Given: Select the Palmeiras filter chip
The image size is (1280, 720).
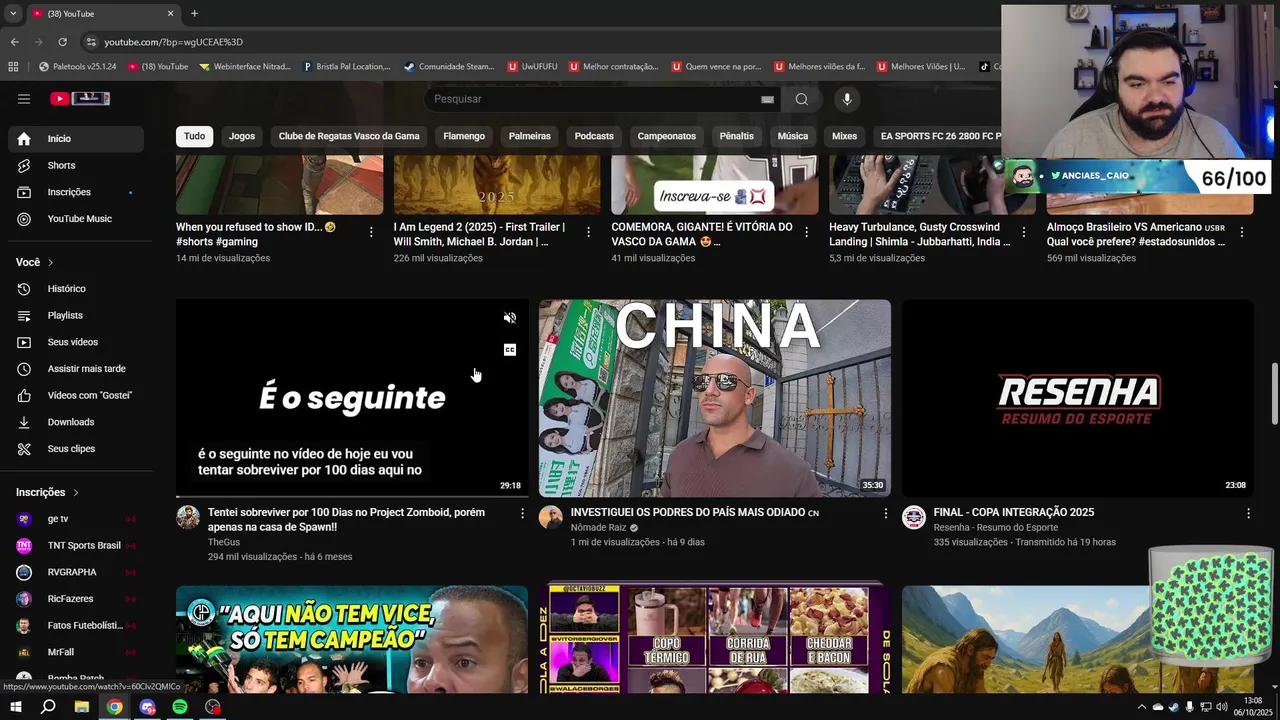Looking at the screenshot, I should point(530,136).
